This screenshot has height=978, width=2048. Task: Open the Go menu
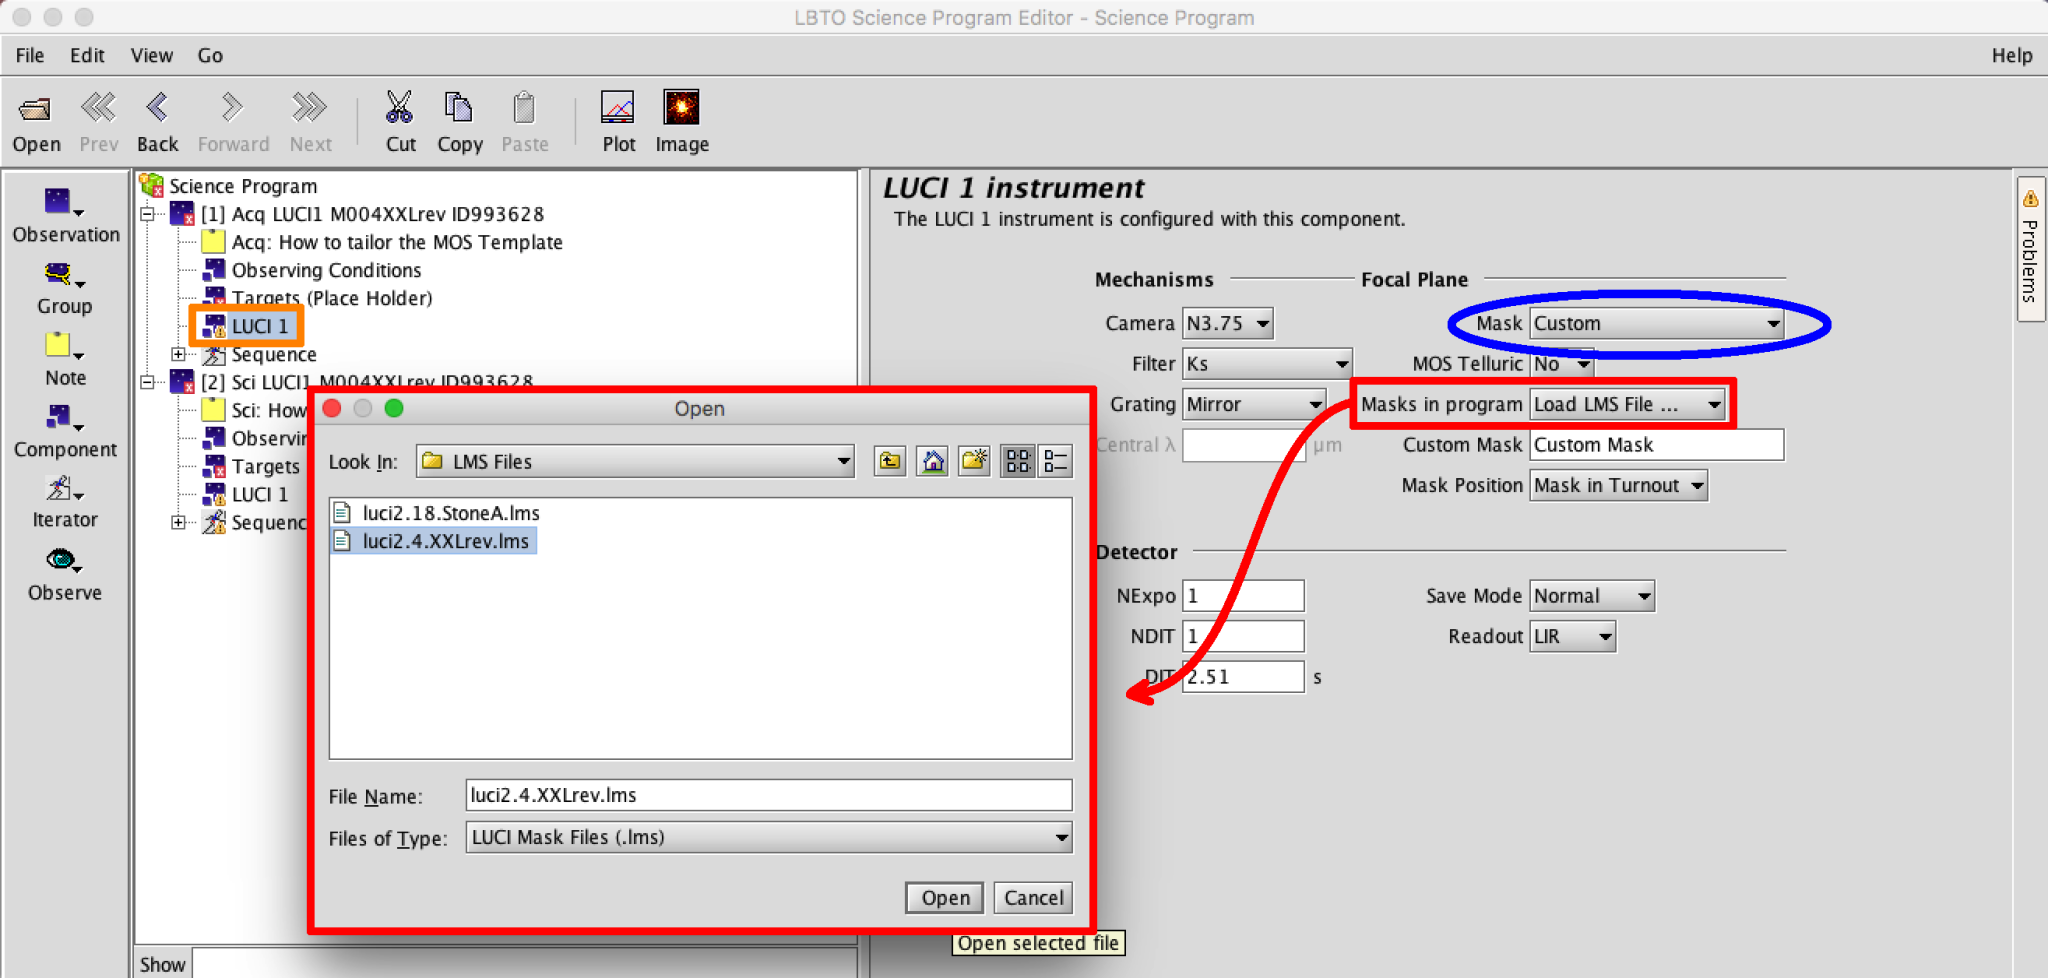[x=210, y=55]
